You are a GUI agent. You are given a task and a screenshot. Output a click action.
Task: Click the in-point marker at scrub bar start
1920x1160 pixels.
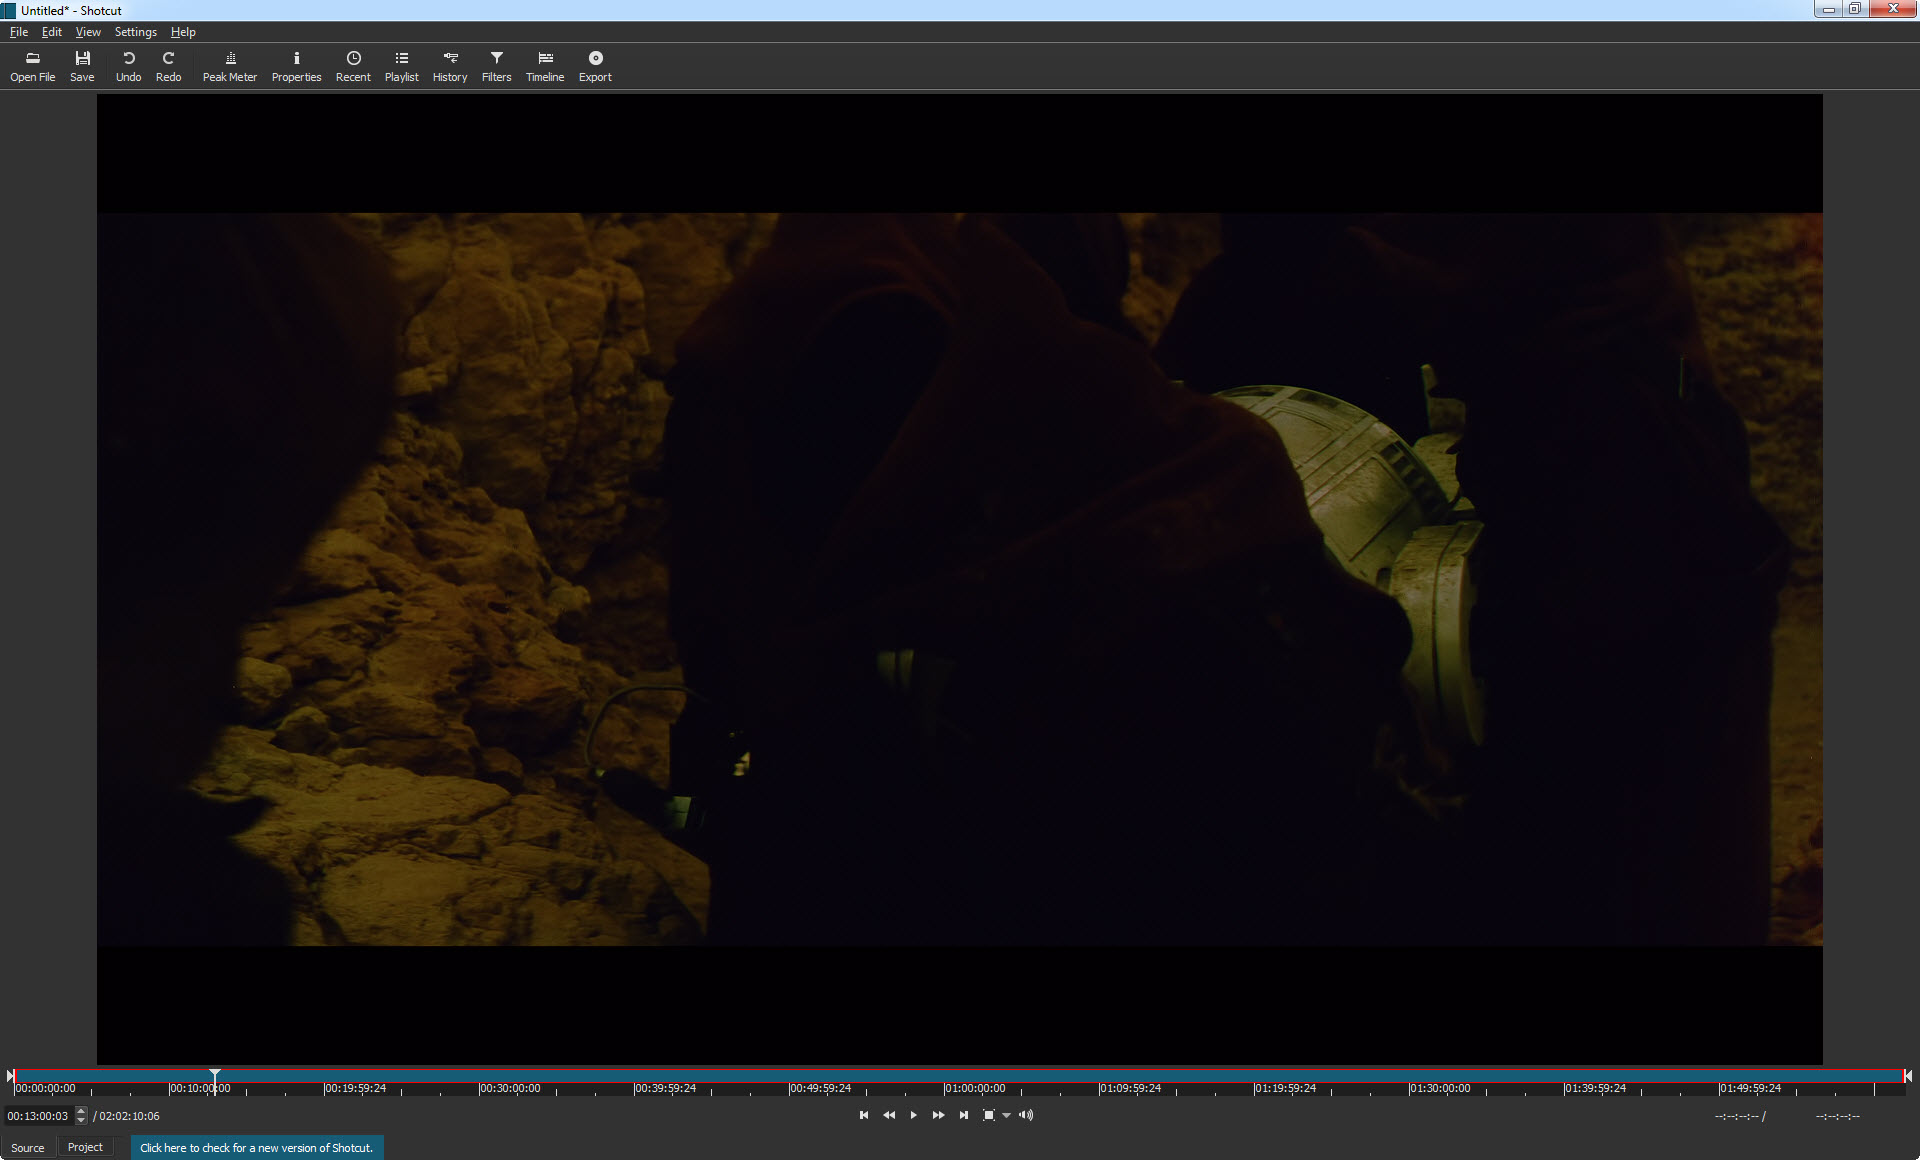click(x=10, y=1076)
